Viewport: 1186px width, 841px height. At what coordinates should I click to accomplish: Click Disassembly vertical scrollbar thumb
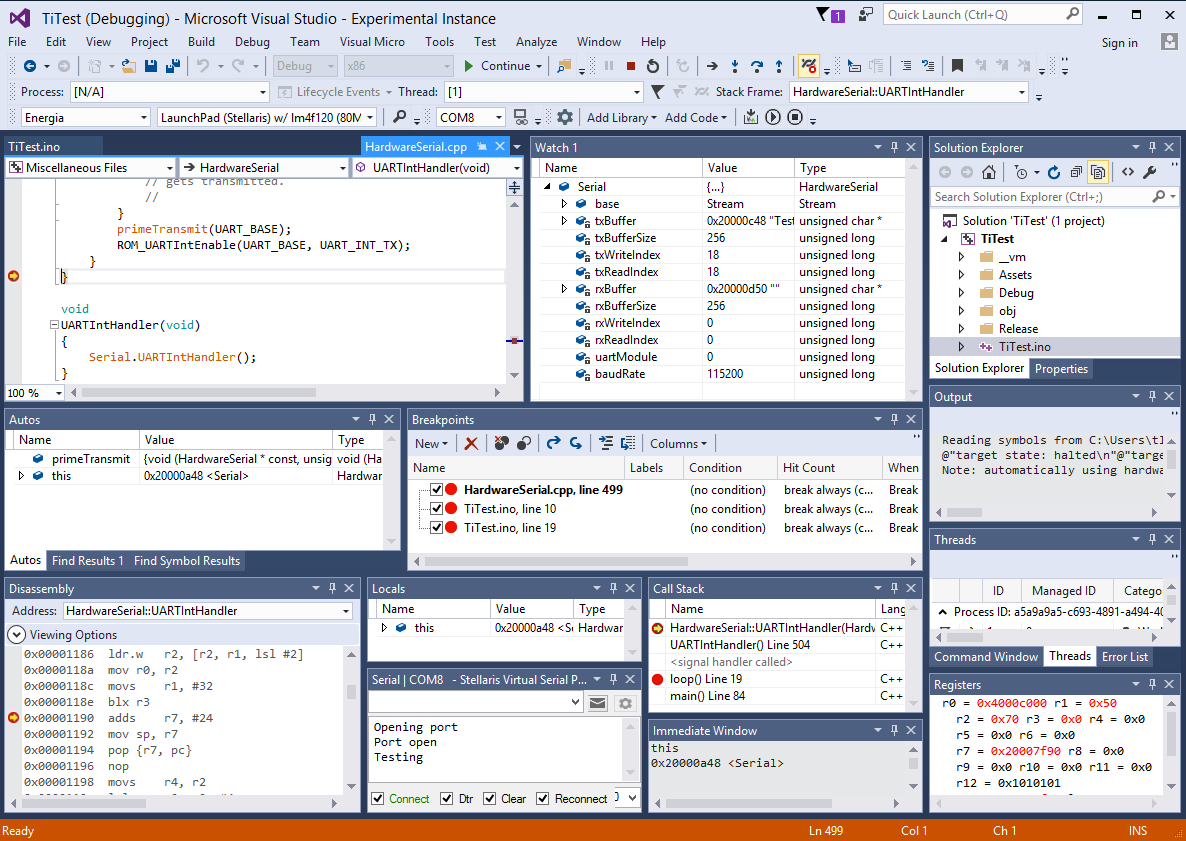[x=351, y=691]
